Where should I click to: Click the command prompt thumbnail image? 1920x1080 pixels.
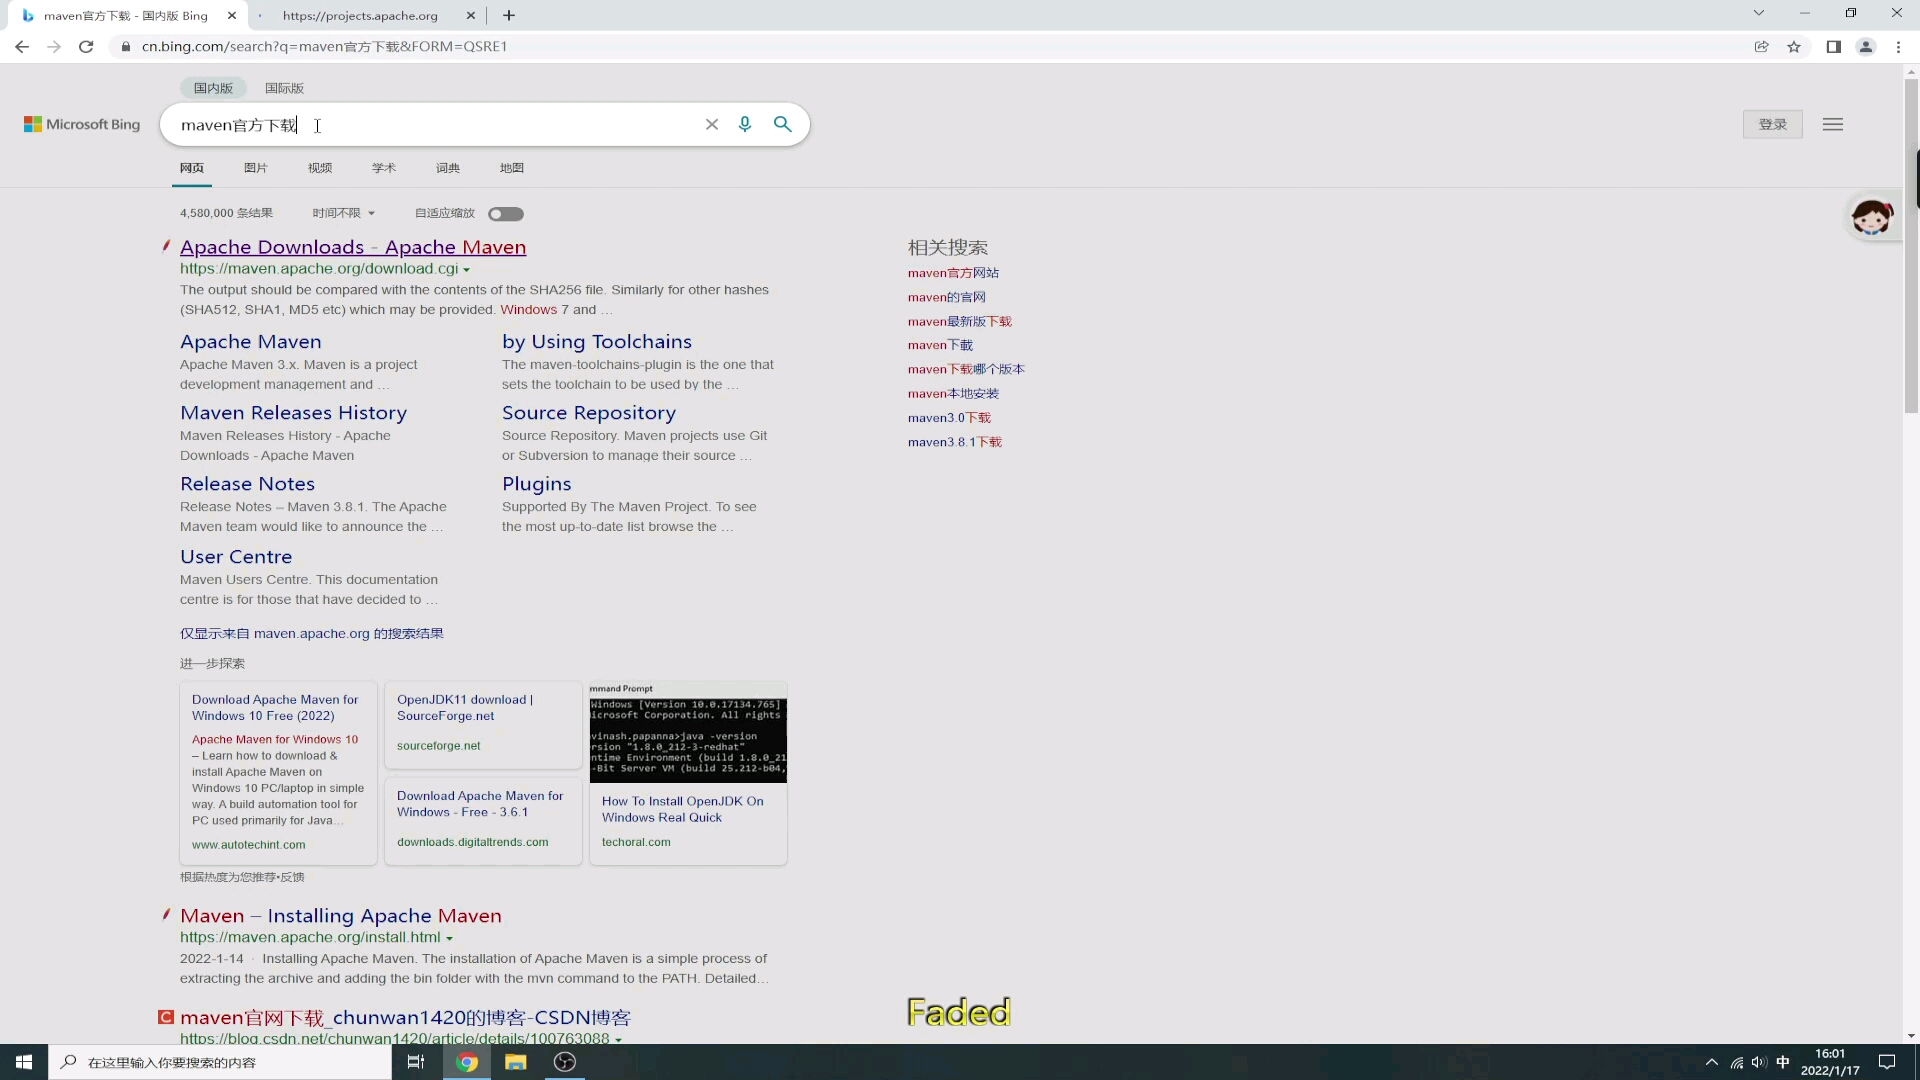[x=688, y=733]
